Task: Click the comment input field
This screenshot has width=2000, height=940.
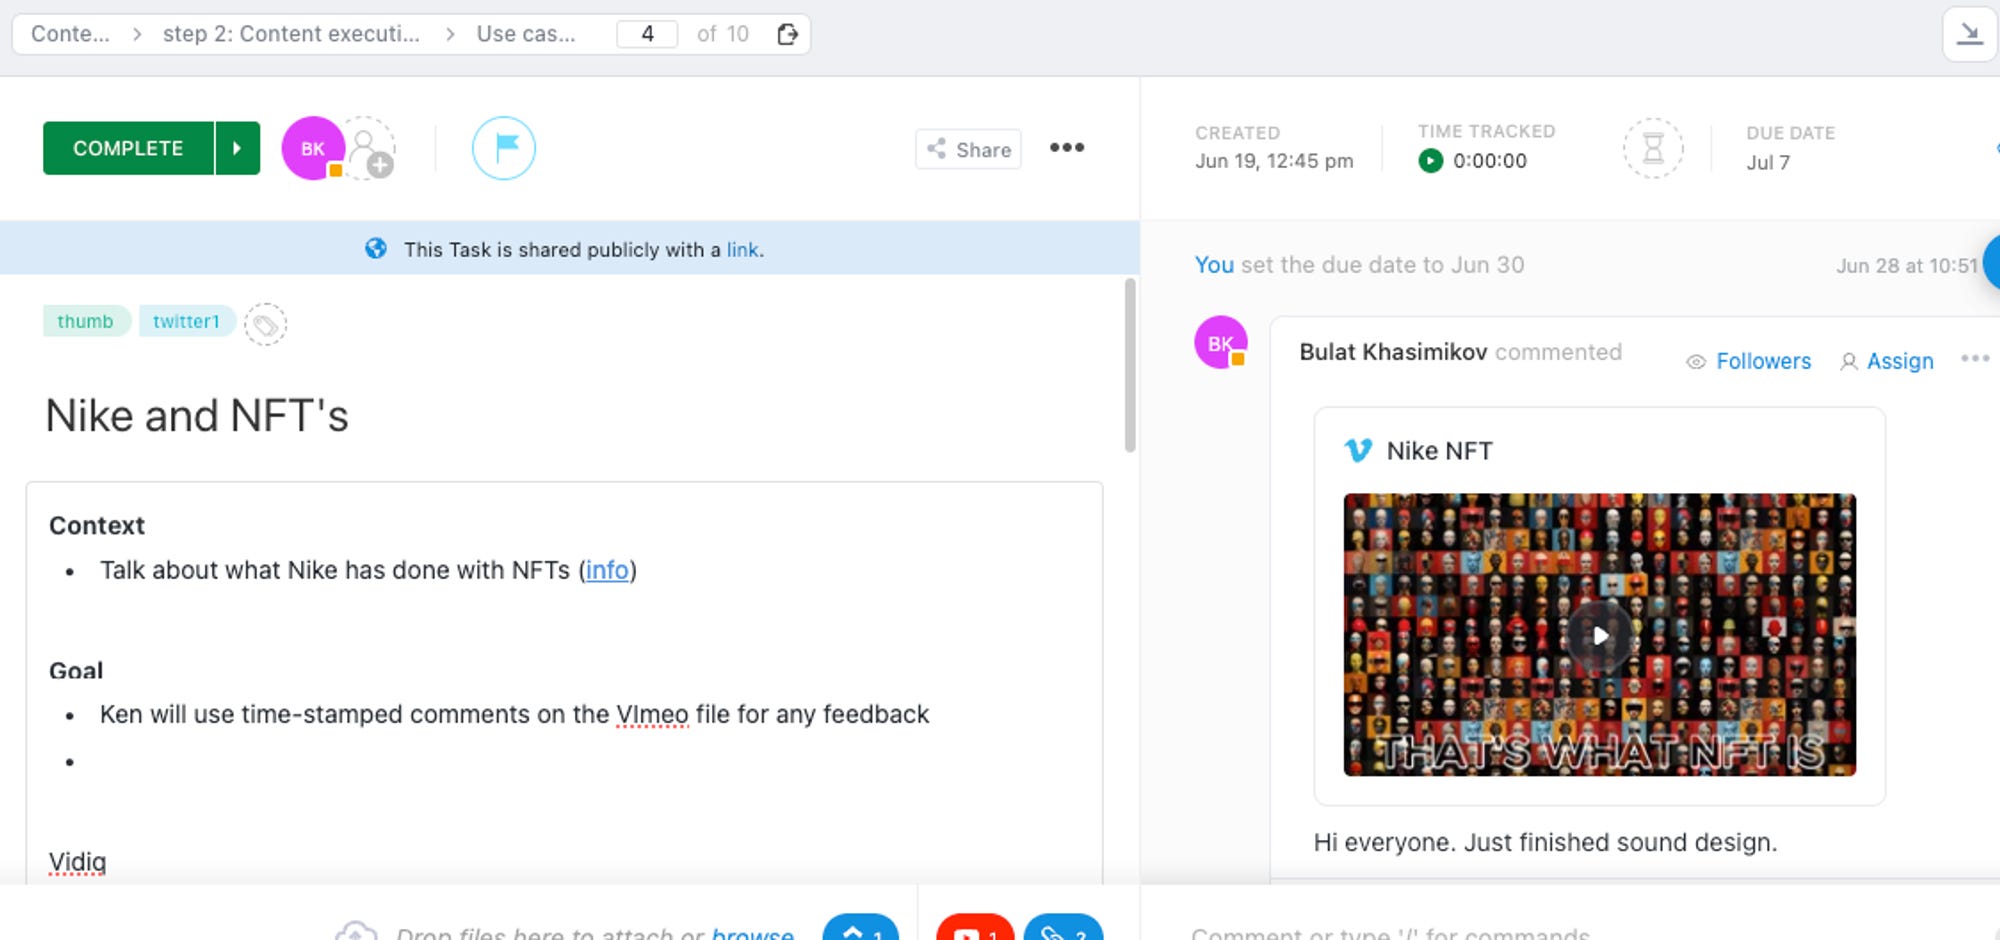Action: tap(1570, 931)
